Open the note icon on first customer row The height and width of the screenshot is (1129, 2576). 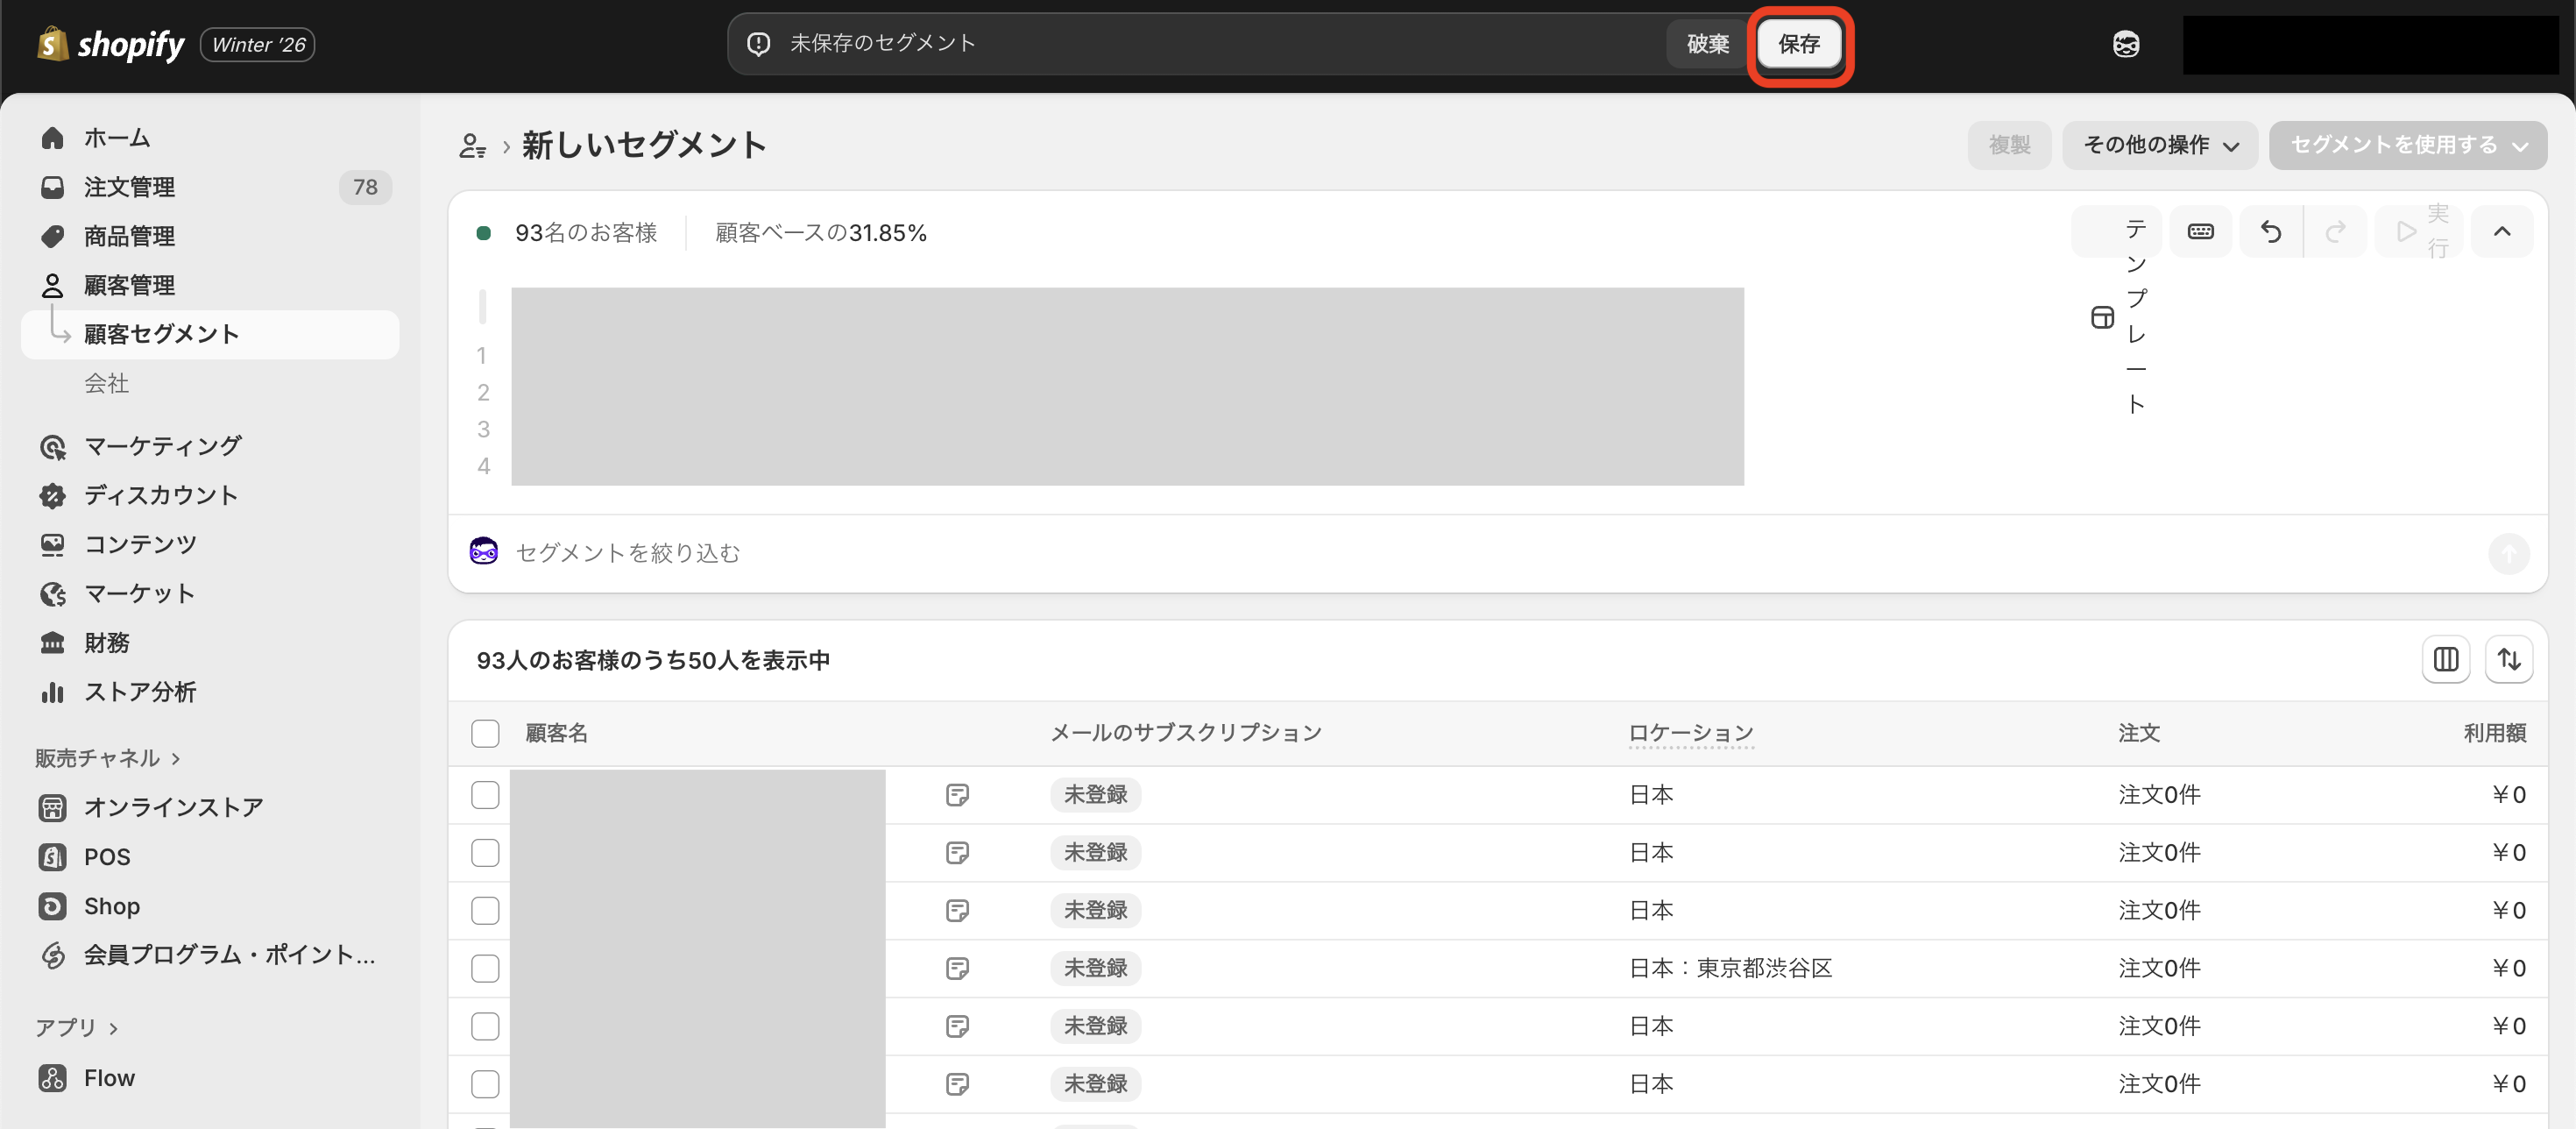click(x=957, y=795)
